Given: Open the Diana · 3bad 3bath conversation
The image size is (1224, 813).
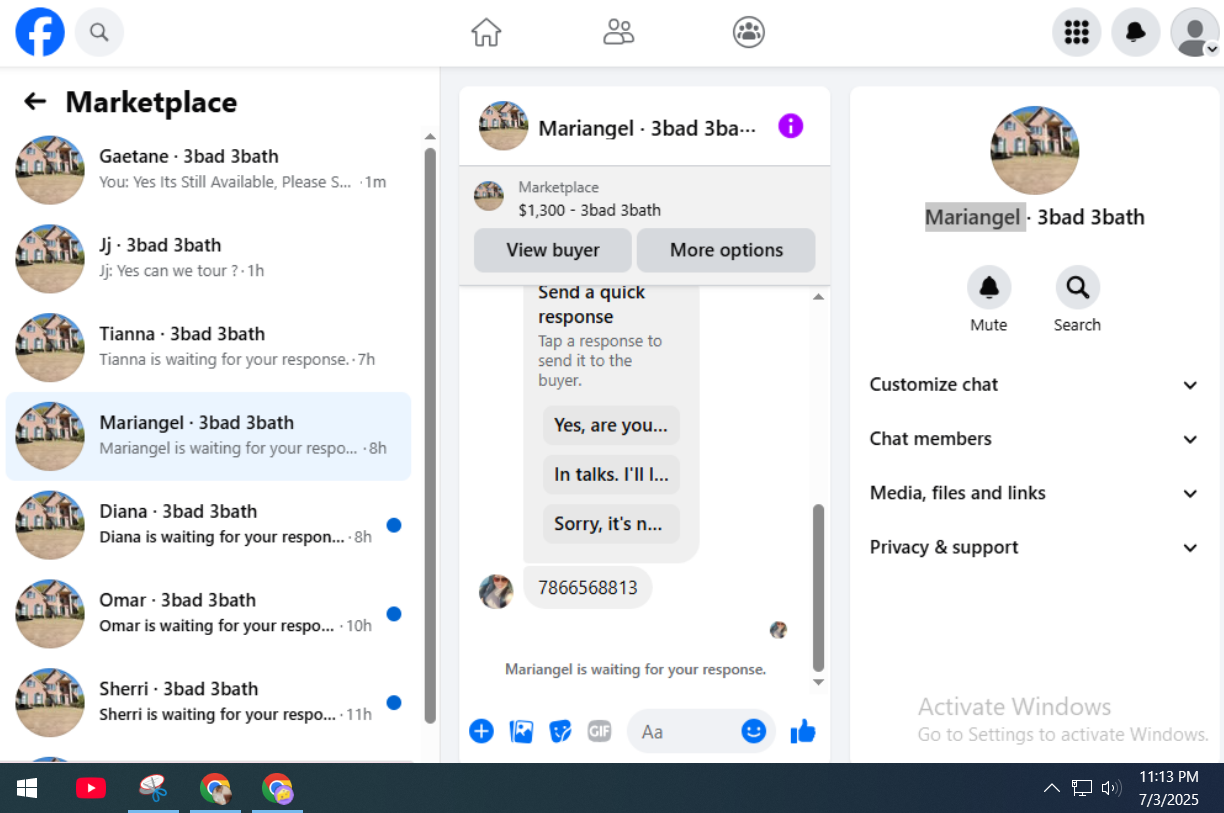Looking at the screenshot, I should [x=209, y=525].
